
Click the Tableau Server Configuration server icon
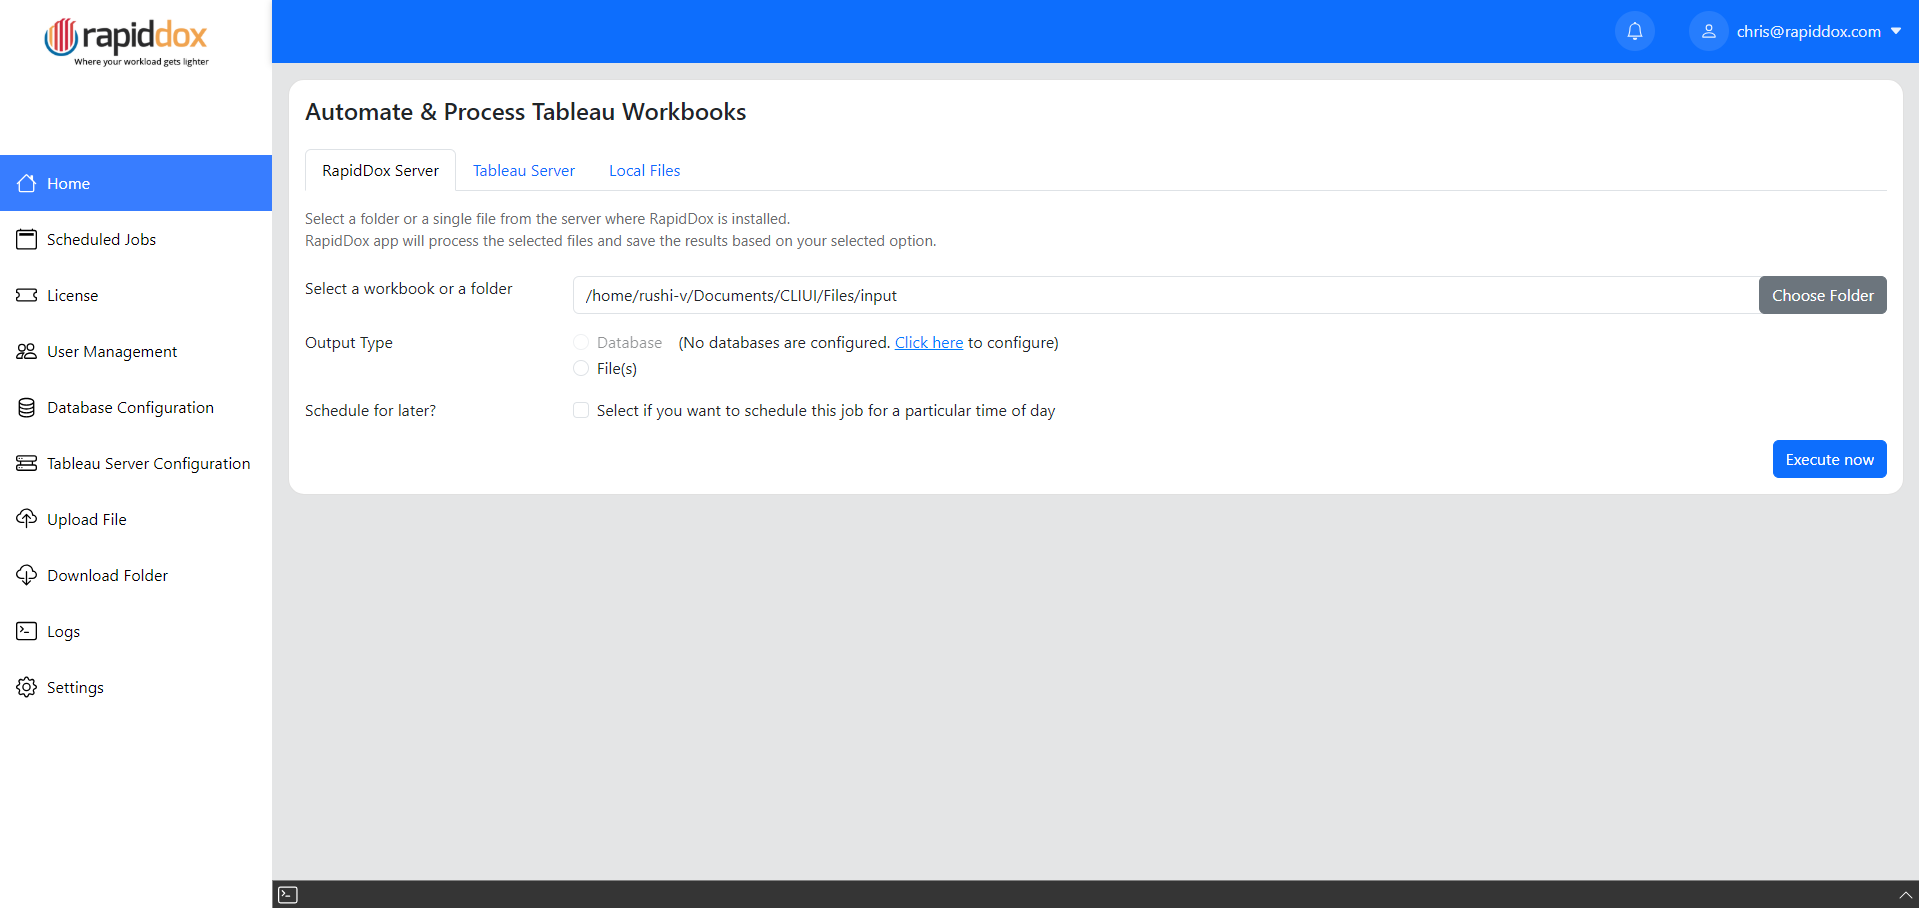tap(27, 463)
